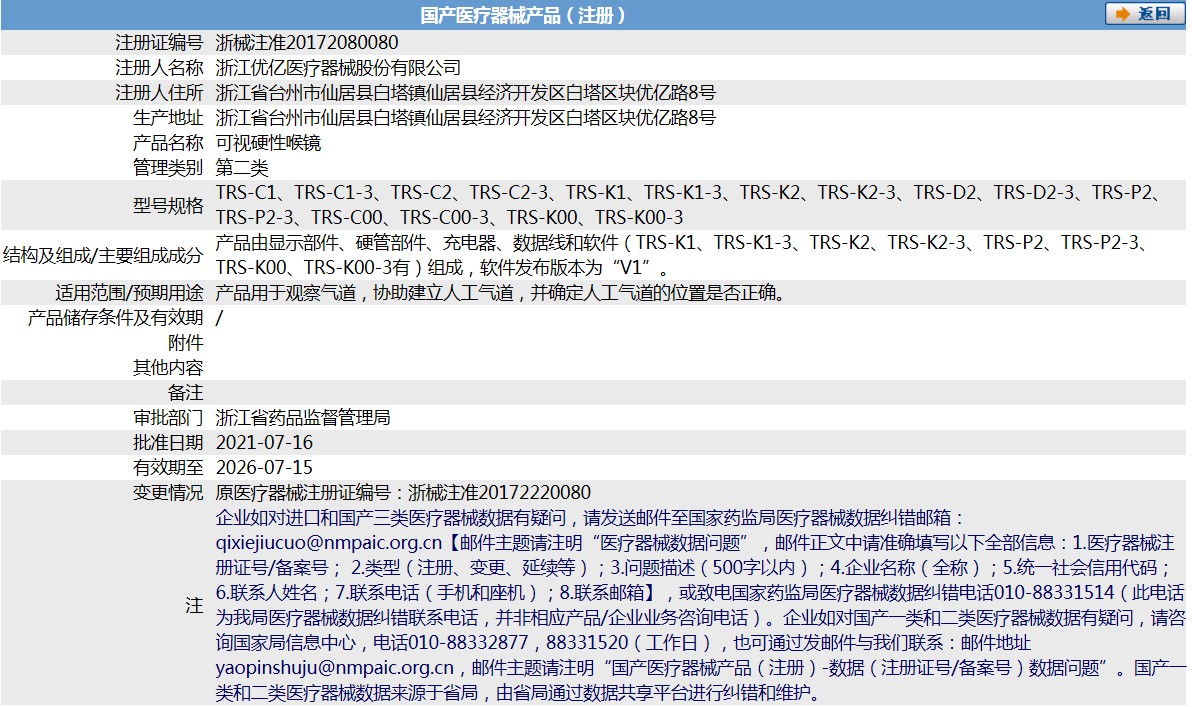Click note line starting 企业如对进口和国产三类
Screen dimensions: 1192x707
coord(591,518)
